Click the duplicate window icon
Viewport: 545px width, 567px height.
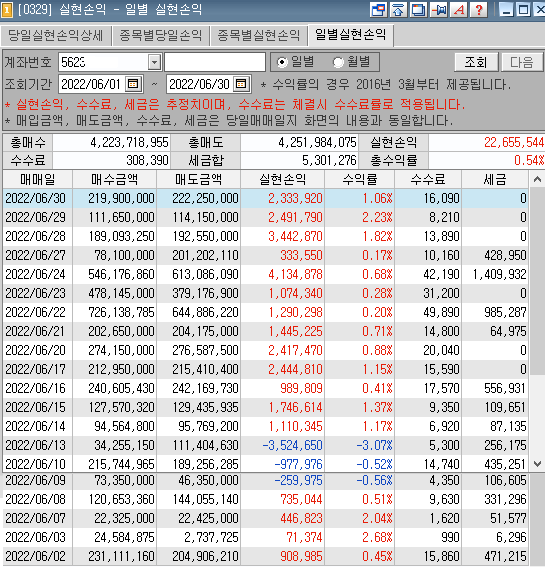pos(418,9)
